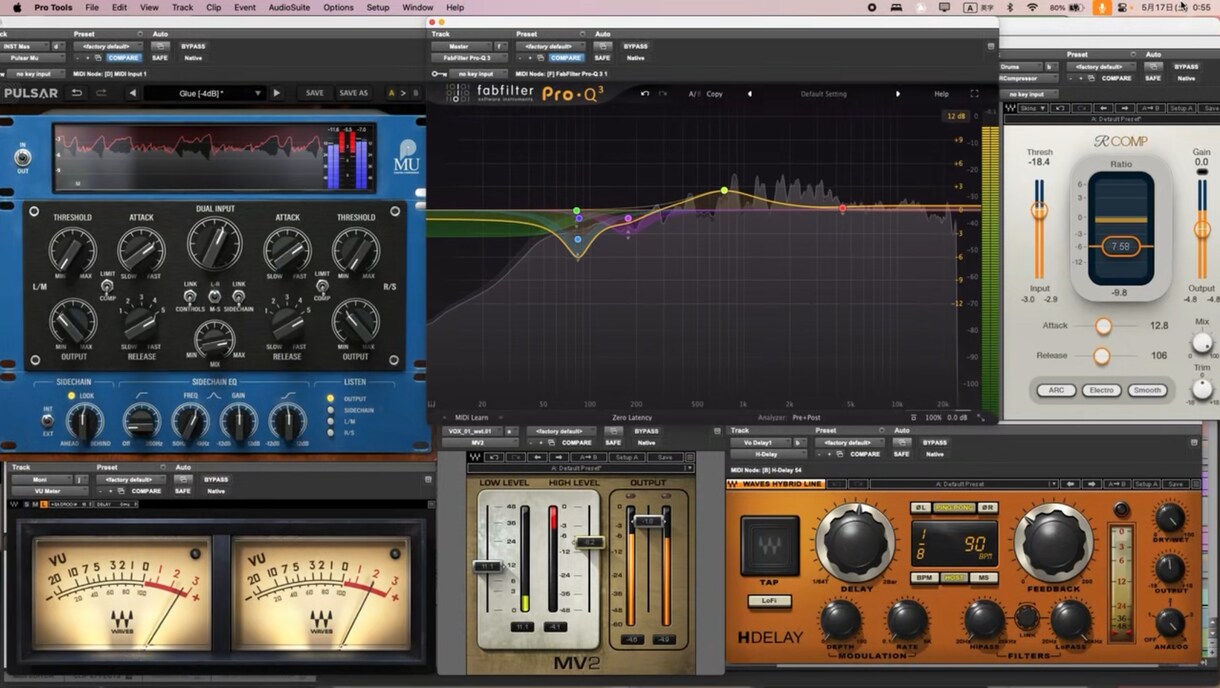Enable the H-Delay LoFi button
1220x688 pixels.
(x=769, y=601)
